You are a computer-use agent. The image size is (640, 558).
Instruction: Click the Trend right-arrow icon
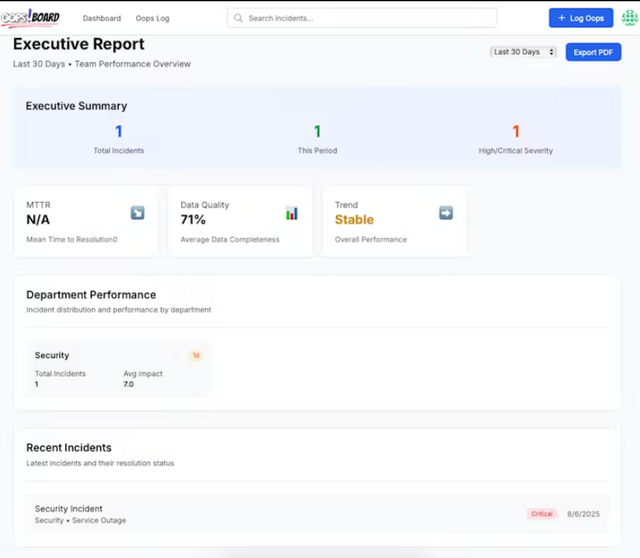click(x=446, y=213)
